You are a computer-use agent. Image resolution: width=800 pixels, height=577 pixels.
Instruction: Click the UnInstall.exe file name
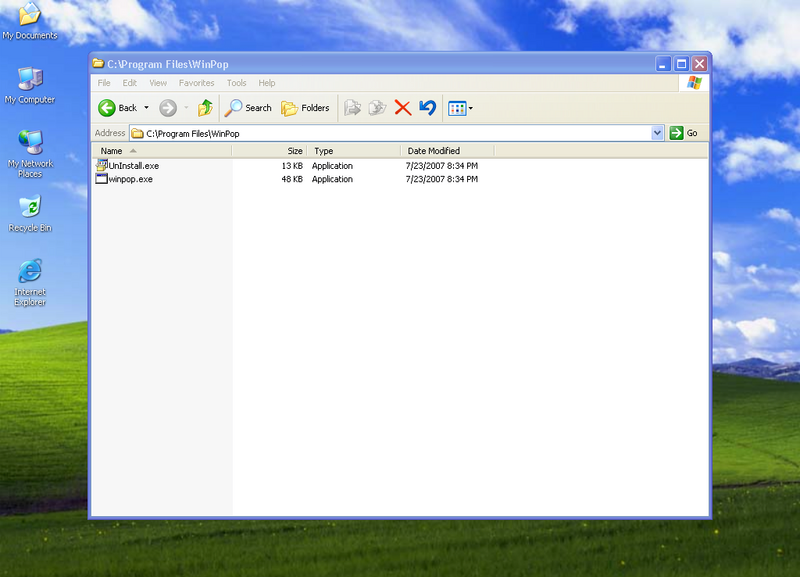point(134,166)
